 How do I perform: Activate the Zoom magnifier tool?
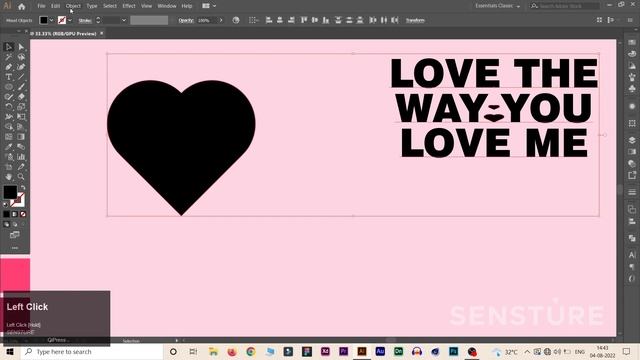21,177
